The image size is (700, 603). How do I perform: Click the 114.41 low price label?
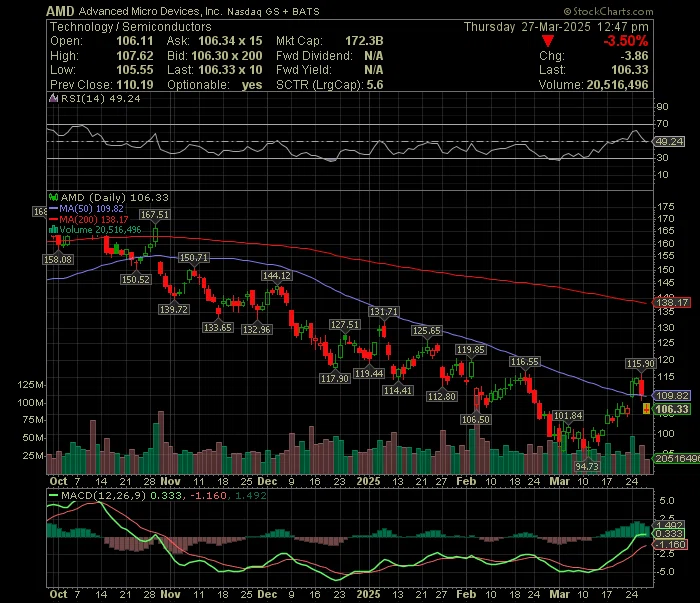(398, 391)
